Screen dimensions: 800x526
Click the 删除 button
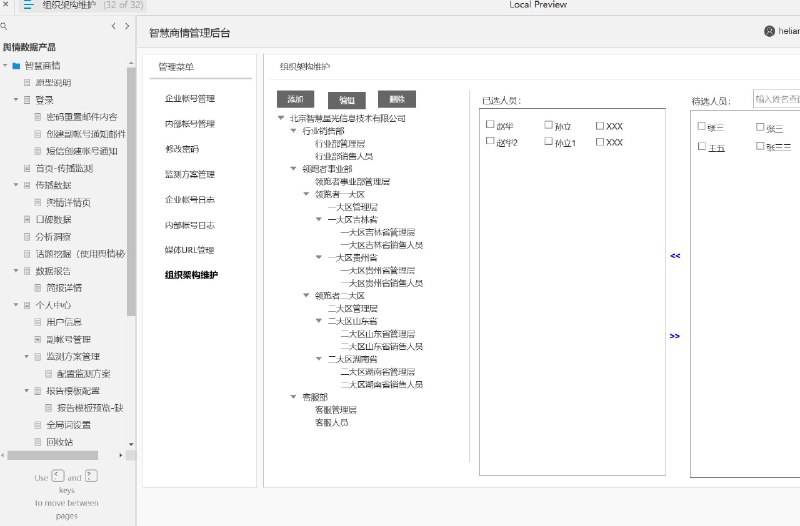click(x=397, y=99)
